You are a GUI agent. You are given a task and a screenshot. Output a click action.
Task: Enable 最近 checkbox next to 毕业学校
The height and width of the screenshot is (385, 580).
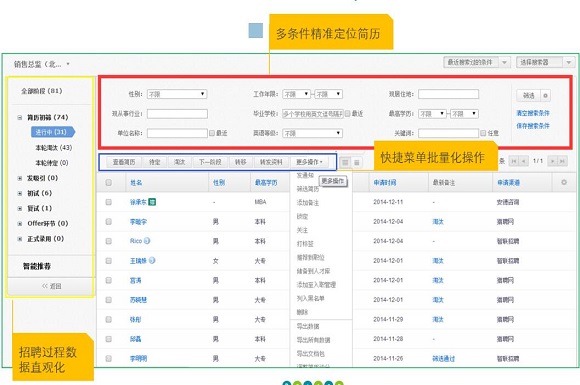pos(347,114)
